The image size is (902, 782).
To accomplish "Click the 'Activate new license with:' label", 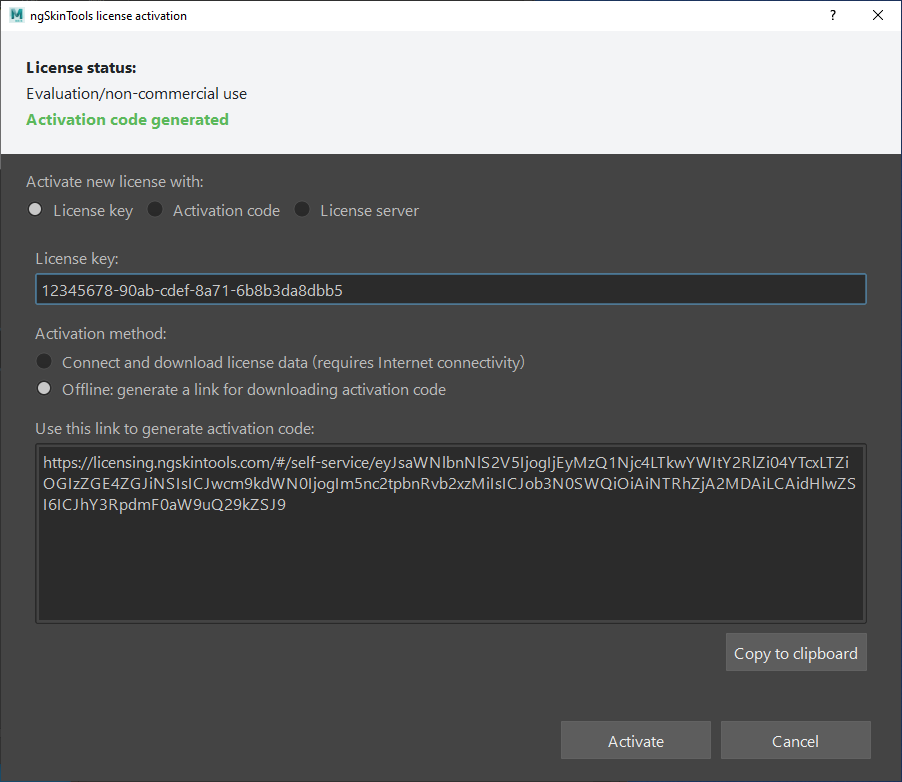I will coord(114,182).
